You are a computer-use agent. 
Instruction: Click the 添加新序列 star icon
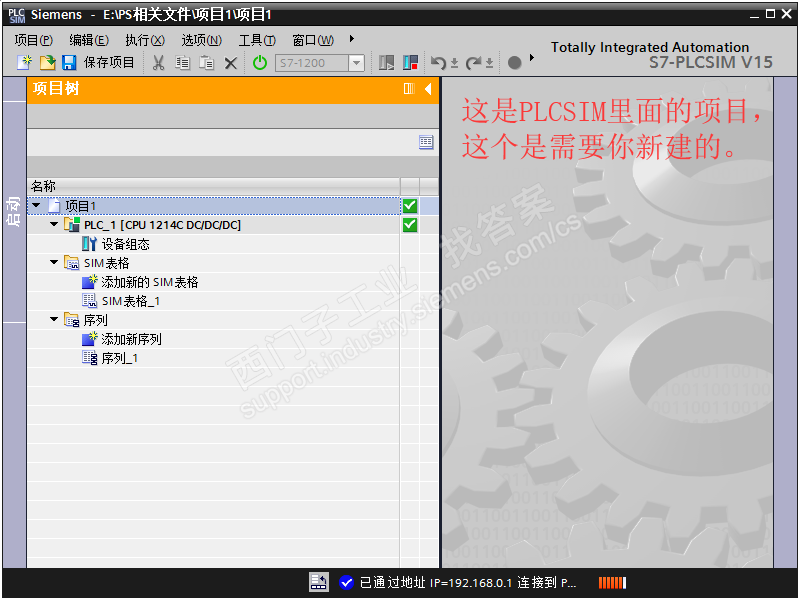(x=89, y=339)
